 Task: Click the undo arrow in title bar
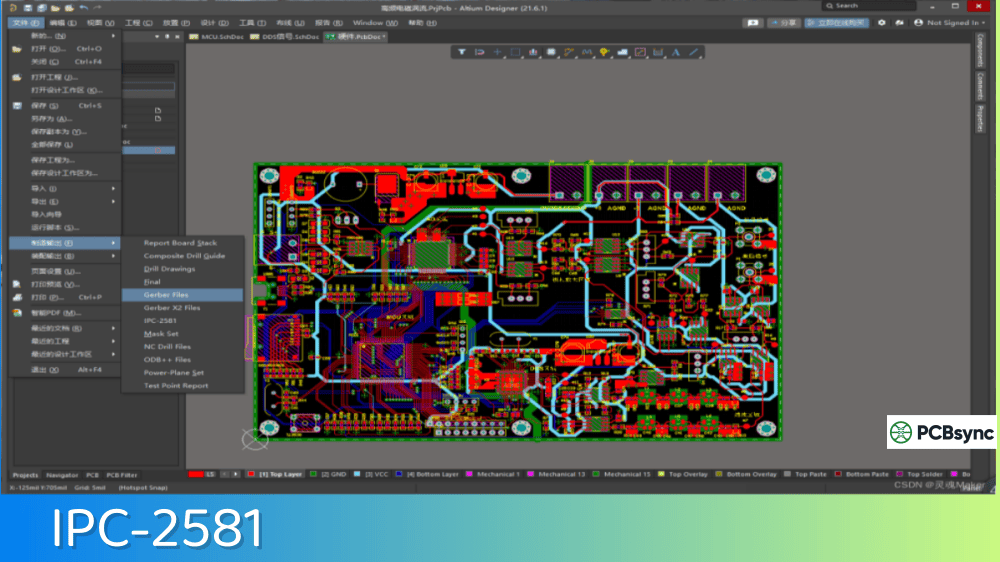click(83, 7)
